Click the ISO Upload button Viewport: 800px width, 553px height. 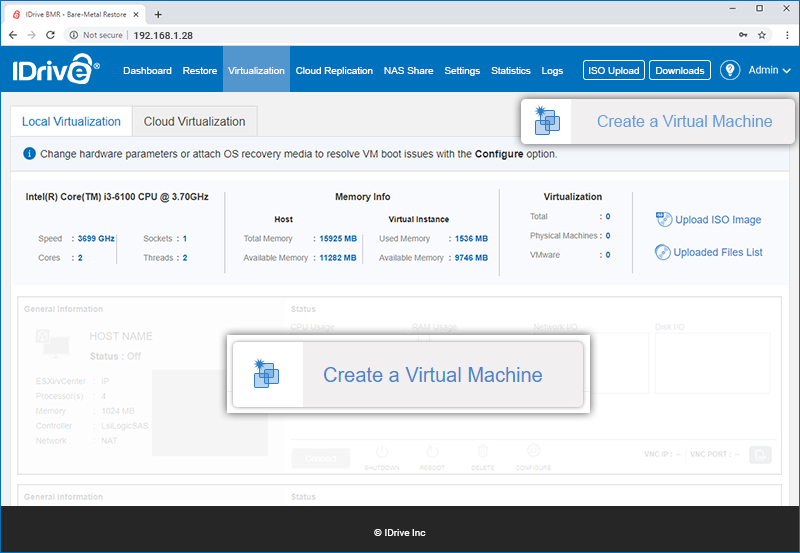(614, 70)
